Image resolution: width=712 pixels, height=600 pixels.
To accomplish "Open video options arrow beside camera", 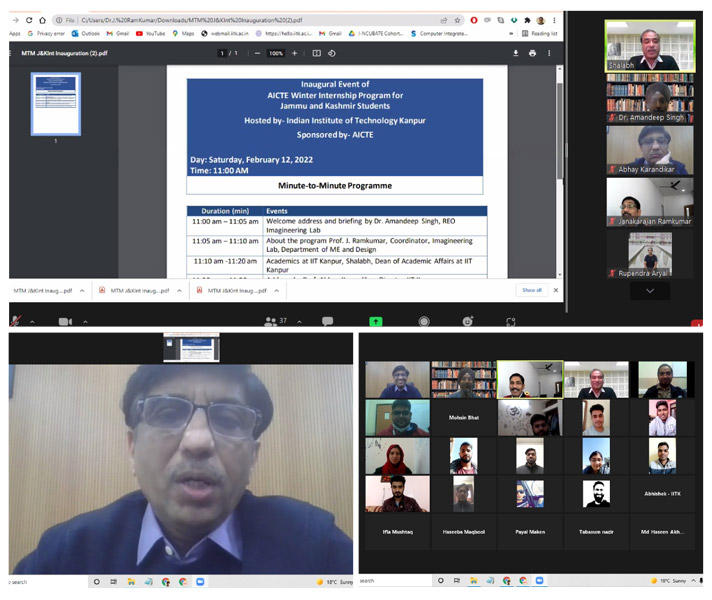I will 84,322.
